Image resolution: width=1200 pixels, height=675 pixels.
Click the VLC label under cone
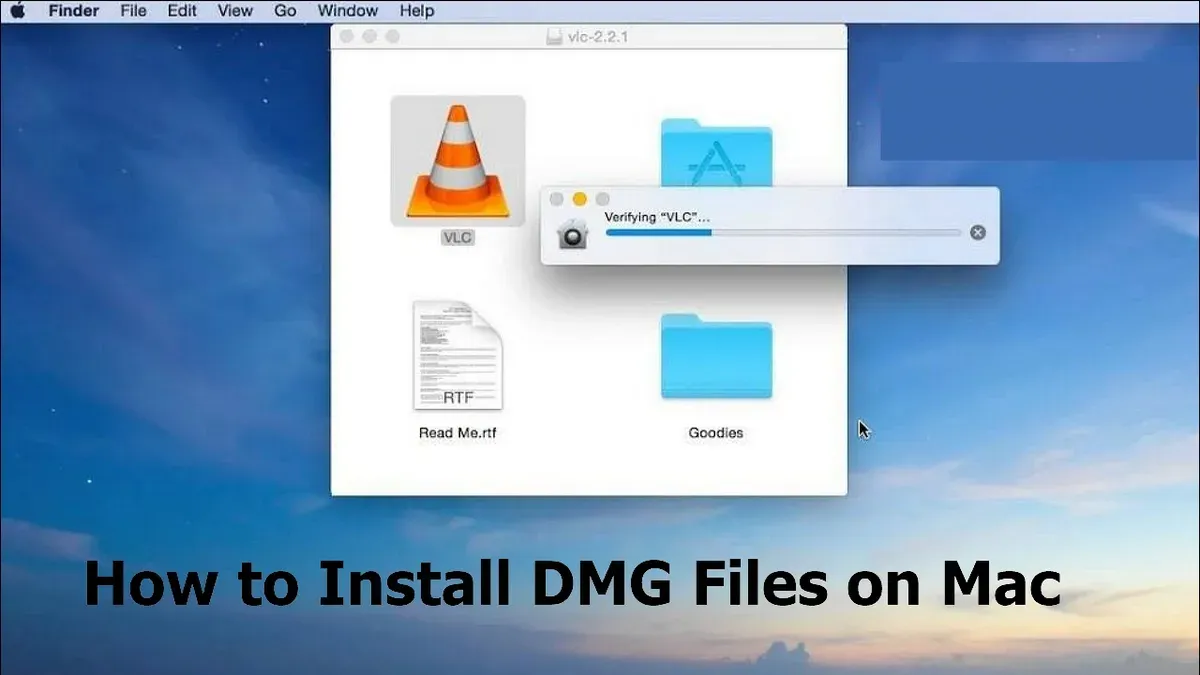[x=458, y=238]
